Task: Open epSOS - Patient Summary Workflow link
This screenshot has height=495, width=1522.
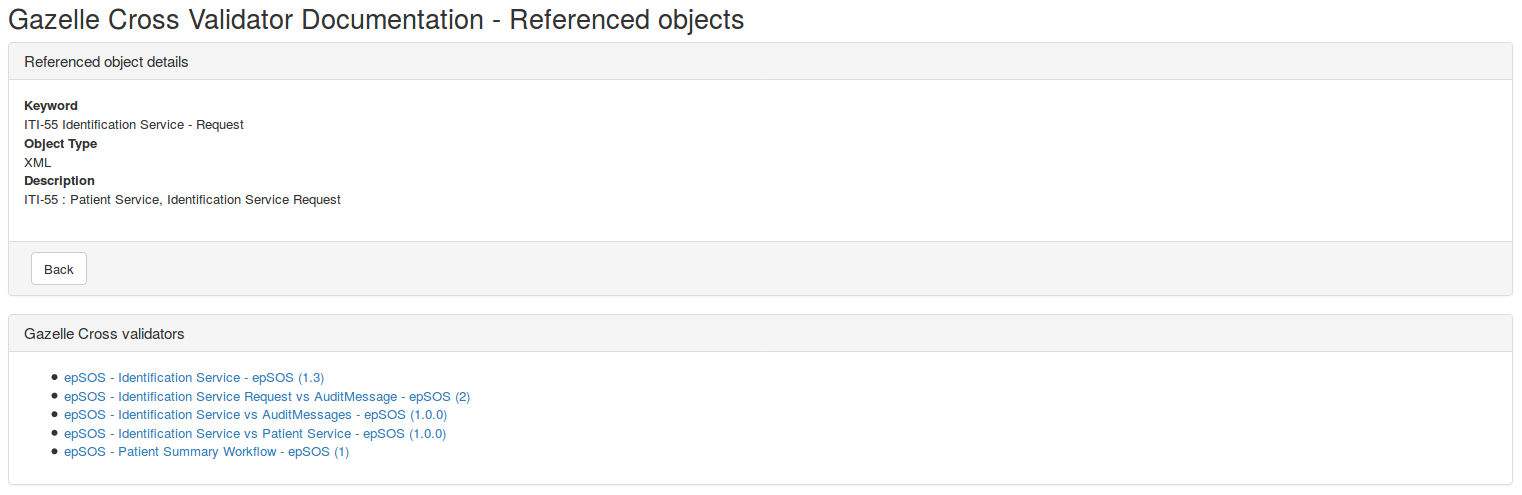Action: (206, 452)
